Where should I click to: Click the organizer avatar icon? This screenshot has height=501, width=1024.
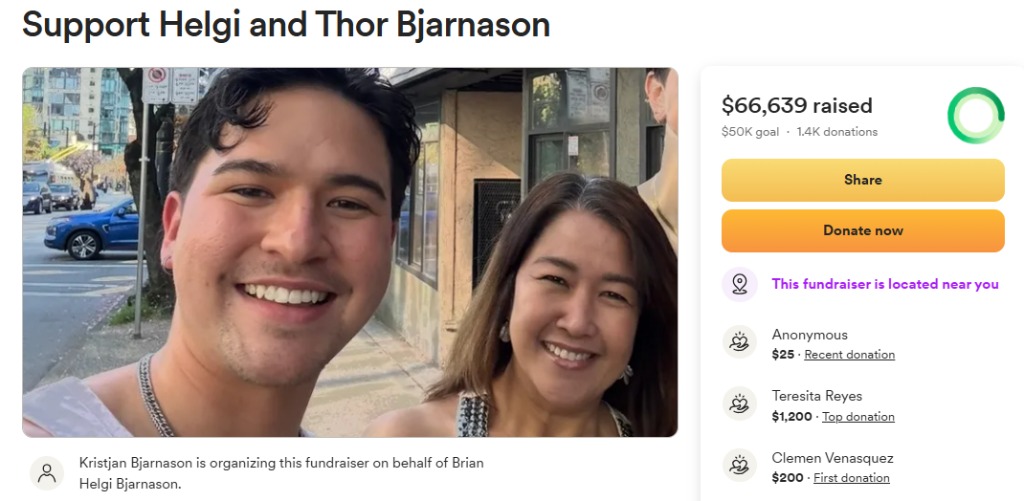(x=47, y=473)
